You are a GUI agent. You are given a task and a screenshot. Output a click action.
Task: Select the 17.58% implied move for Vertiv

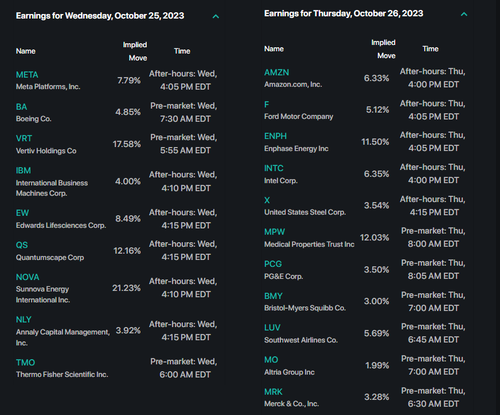(x=127, y=144)
